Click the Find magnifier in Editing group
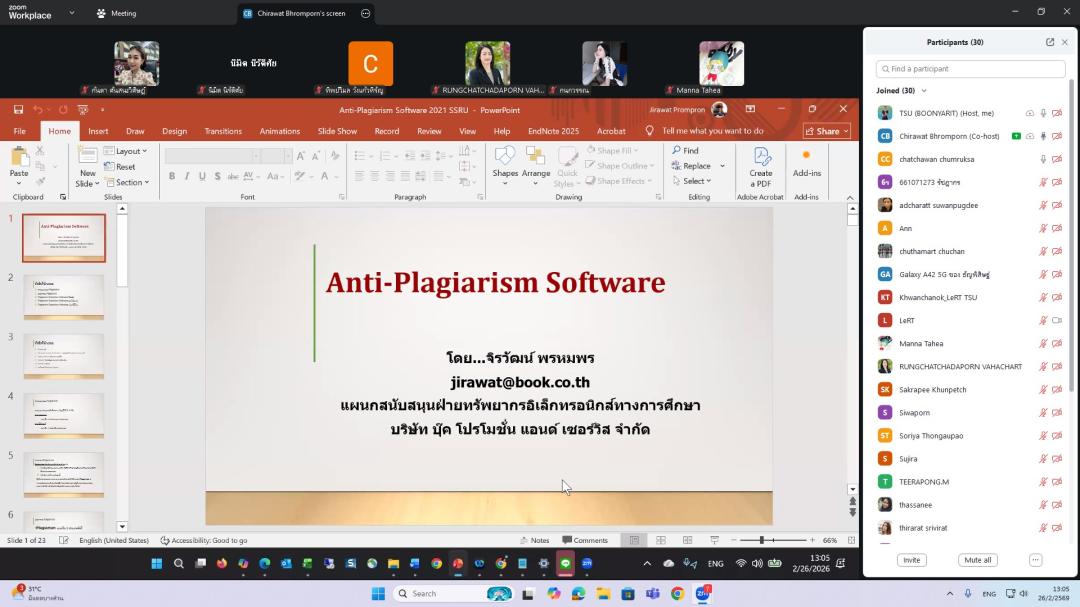This screenshot has width=1080, height=607. click(x=676, y=151)
